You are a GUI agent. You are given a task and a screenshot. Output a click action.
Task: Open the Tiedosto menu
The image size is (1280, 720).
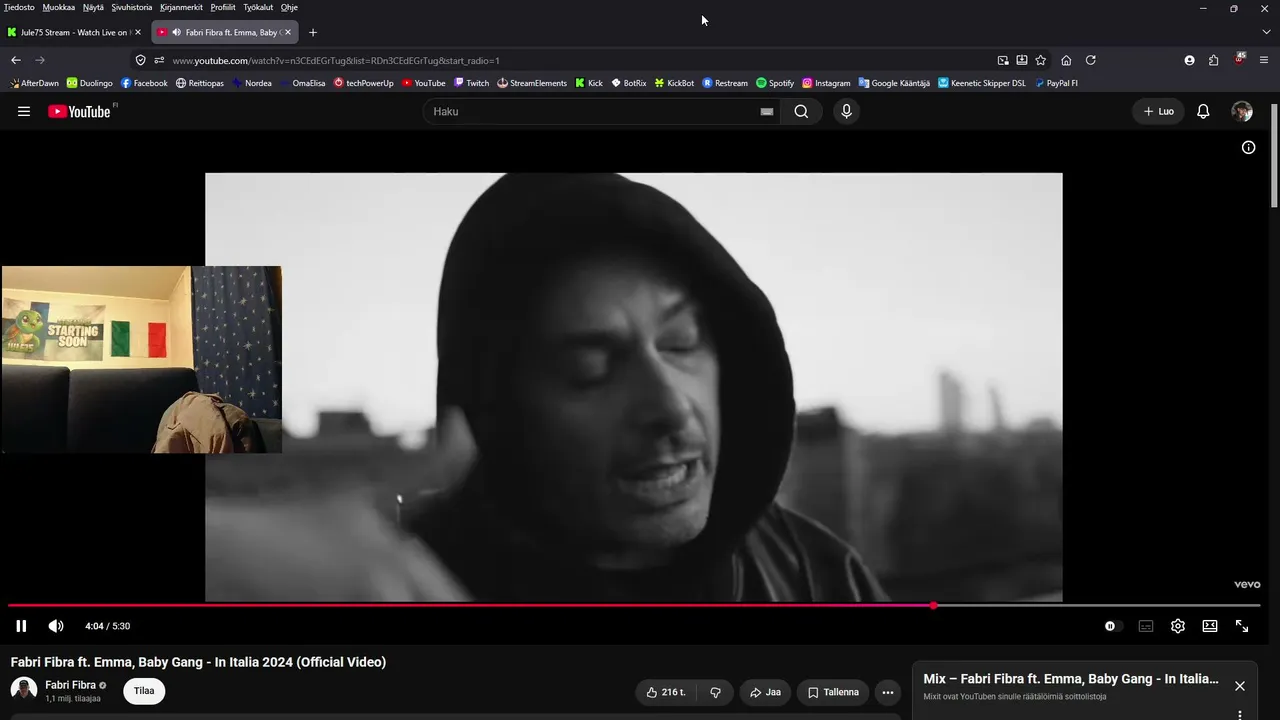coord(19,7)
